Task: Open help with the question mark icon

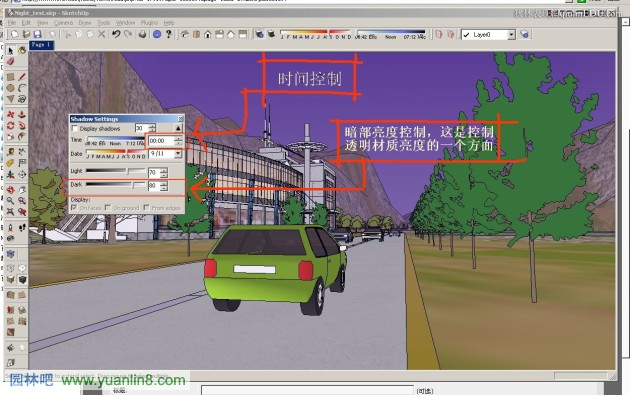Action: coord(169,35)
